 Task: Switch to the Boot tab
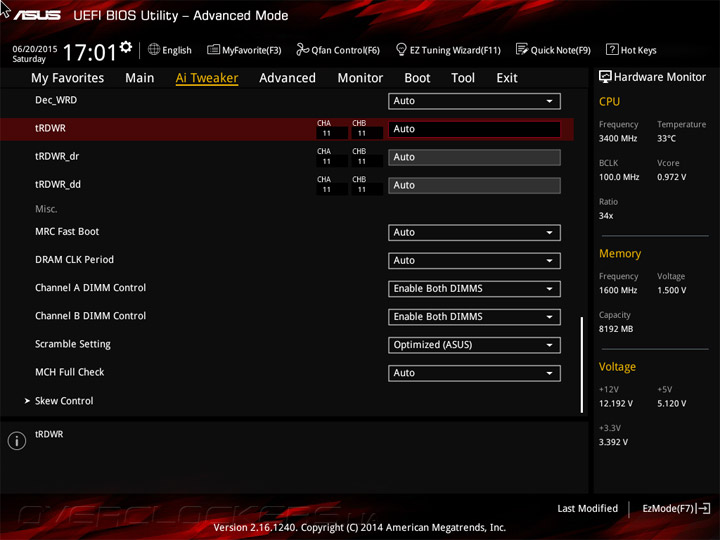click(417, 78)
